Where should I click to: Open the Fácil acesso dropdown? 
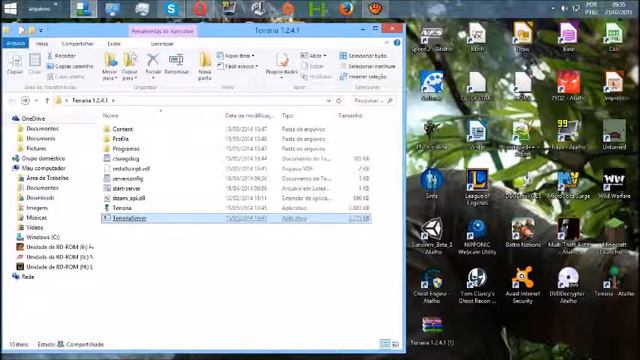click(238, 66)
